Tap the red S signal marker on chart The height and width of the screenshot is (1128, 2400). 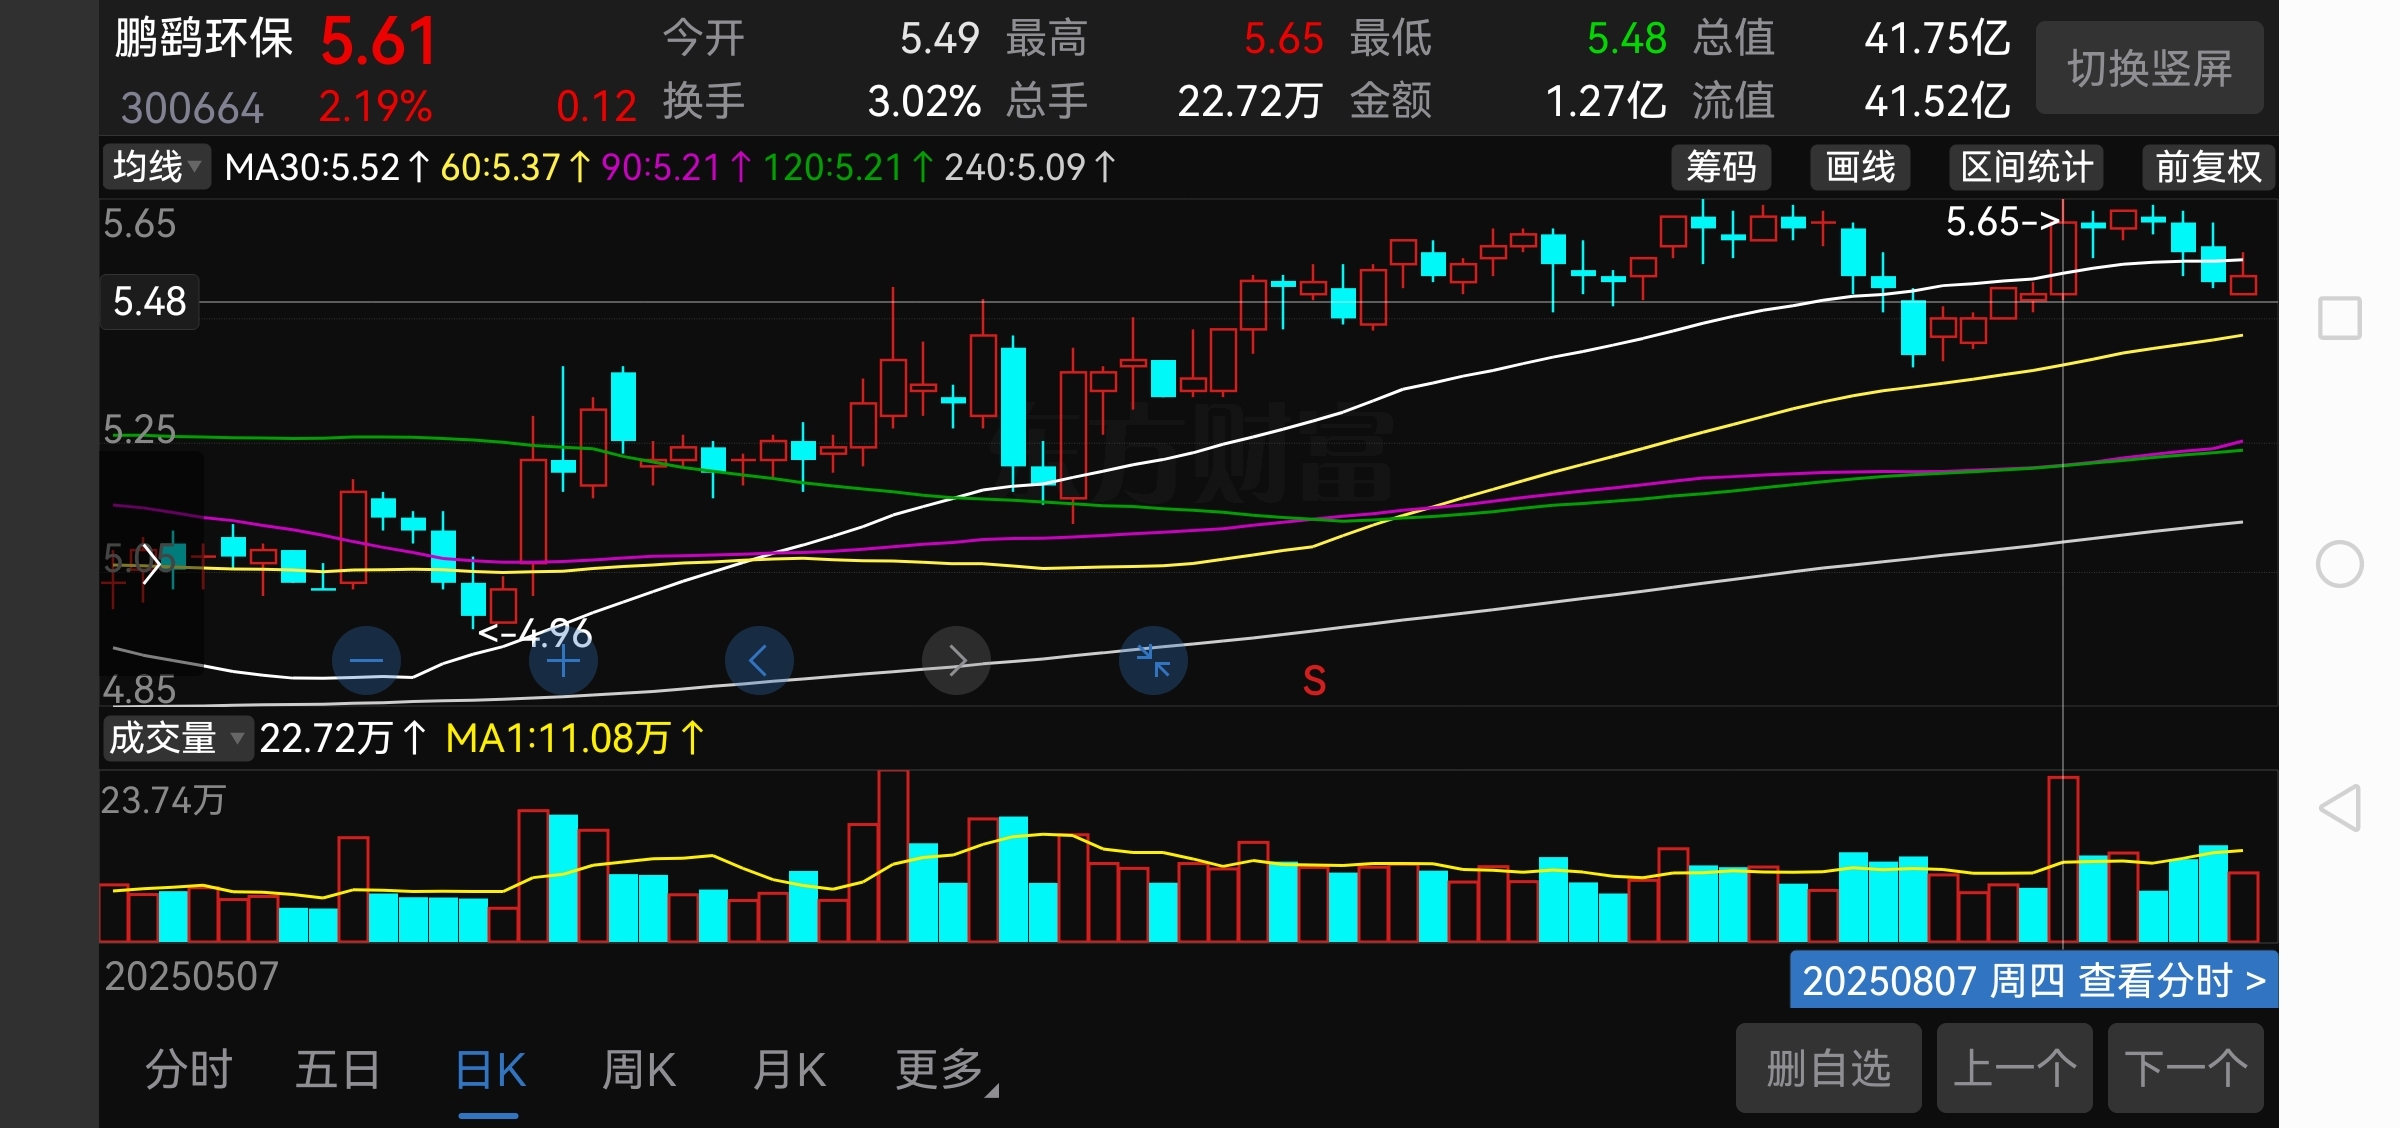(1314, 681)
